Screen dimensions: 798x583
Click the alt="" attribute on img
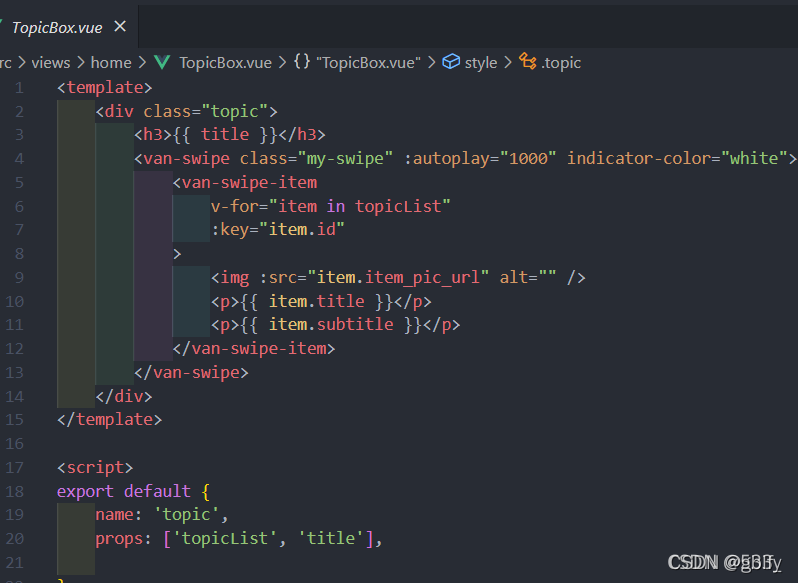[528, 277]
